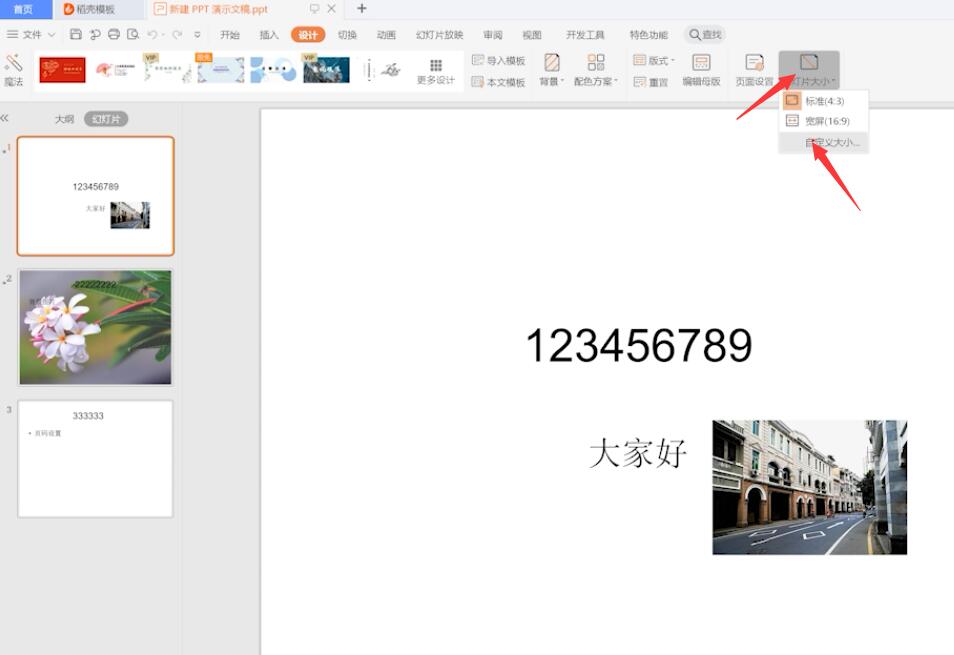
Task: Select slide 3 thumbnail titled 333333
Action: 96,459
